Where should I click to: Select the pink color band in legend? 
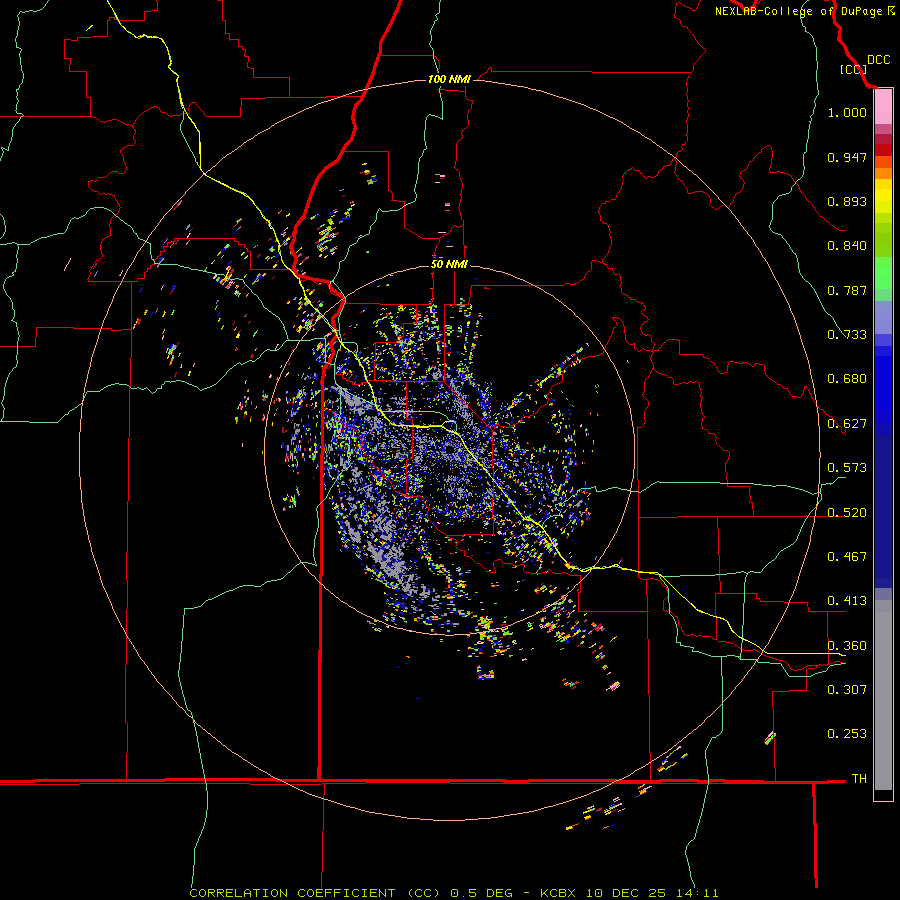883,107
